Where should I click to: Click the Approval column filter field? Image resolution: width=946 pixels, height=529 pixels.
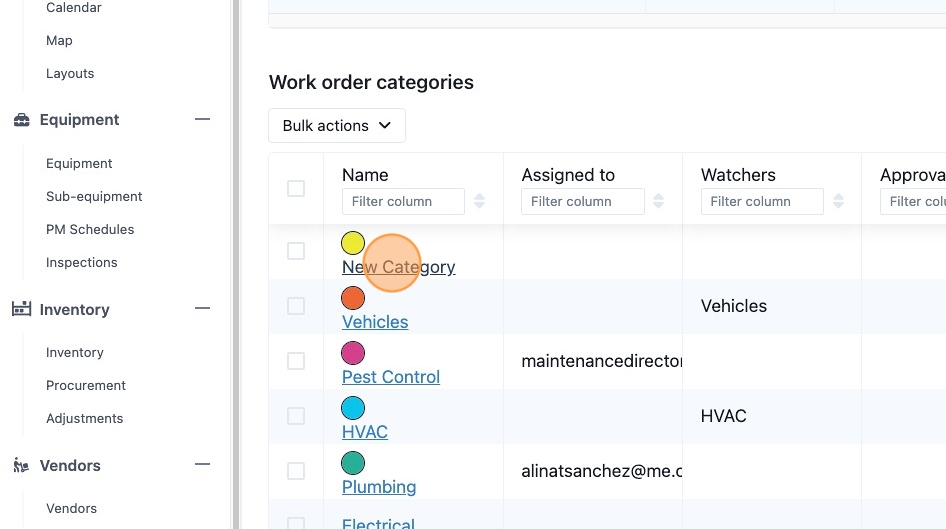tap(913, 201)
